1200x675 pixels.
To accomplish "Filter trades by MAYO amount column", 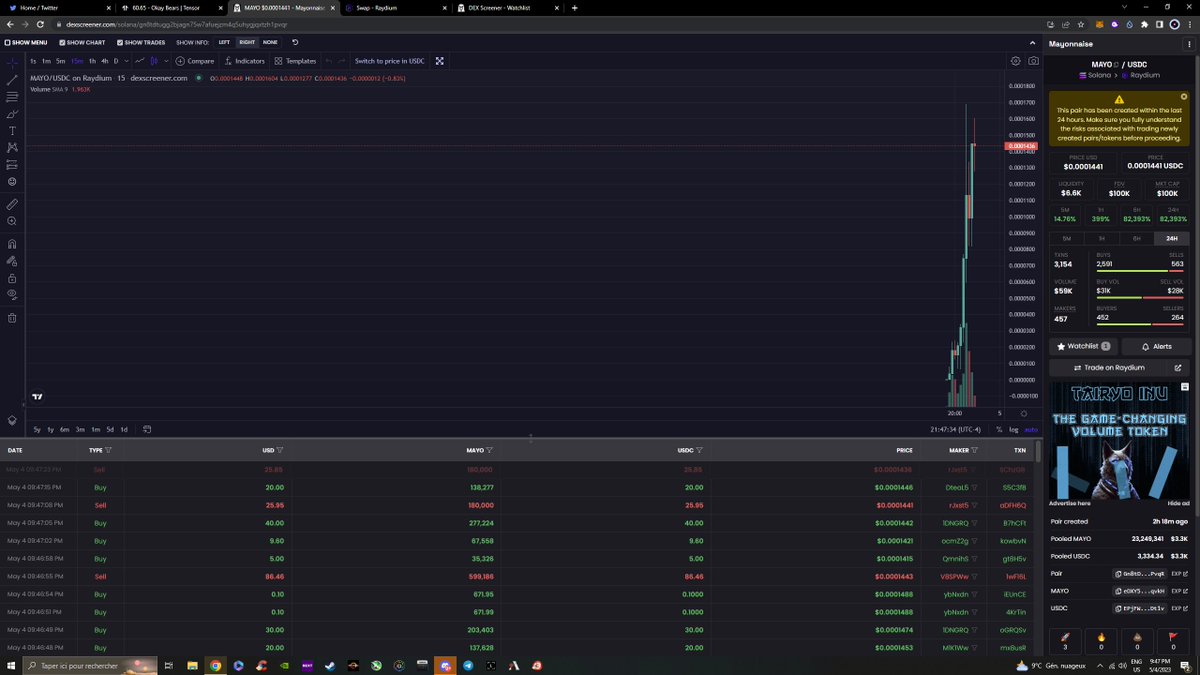I will 490,450.
